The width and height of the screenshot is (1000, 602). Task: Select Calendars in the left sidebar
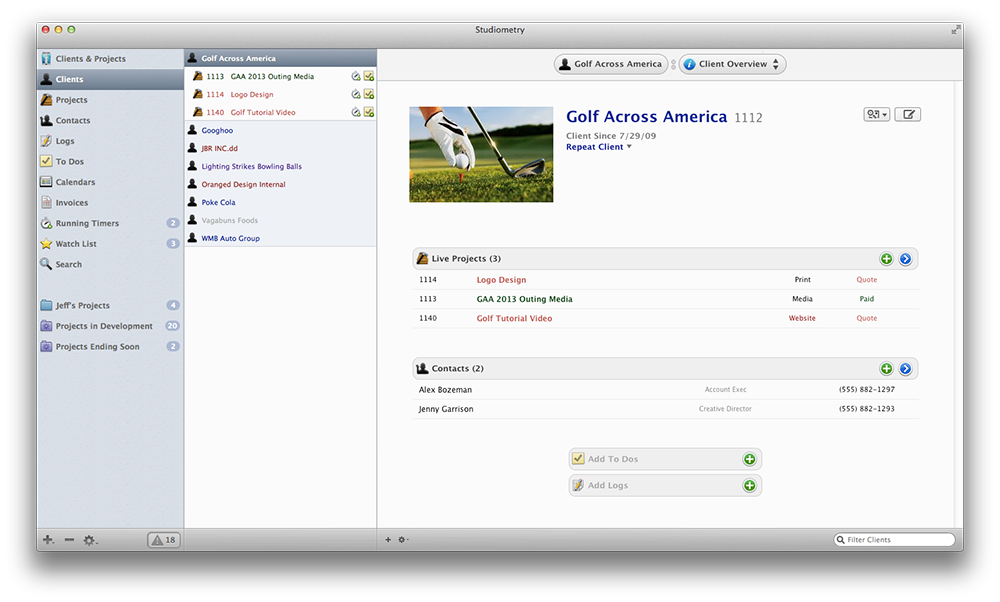[75, 182]
